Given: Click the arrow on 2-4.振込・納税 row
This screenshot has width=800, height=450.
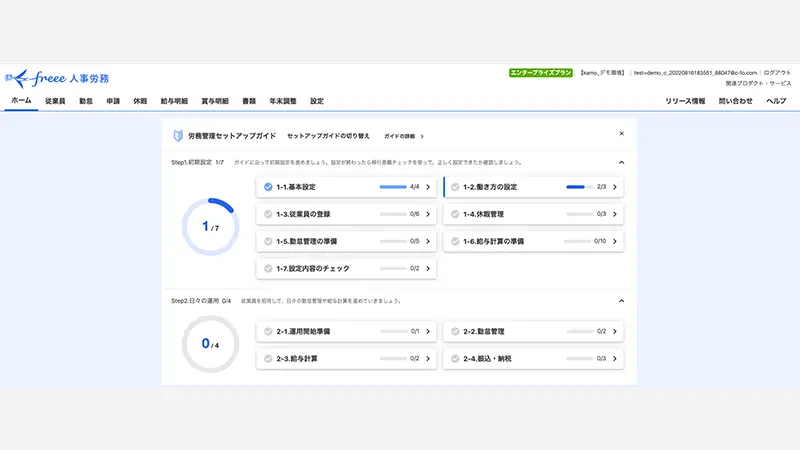Looking at the screenshot, I should pos(614,358).
